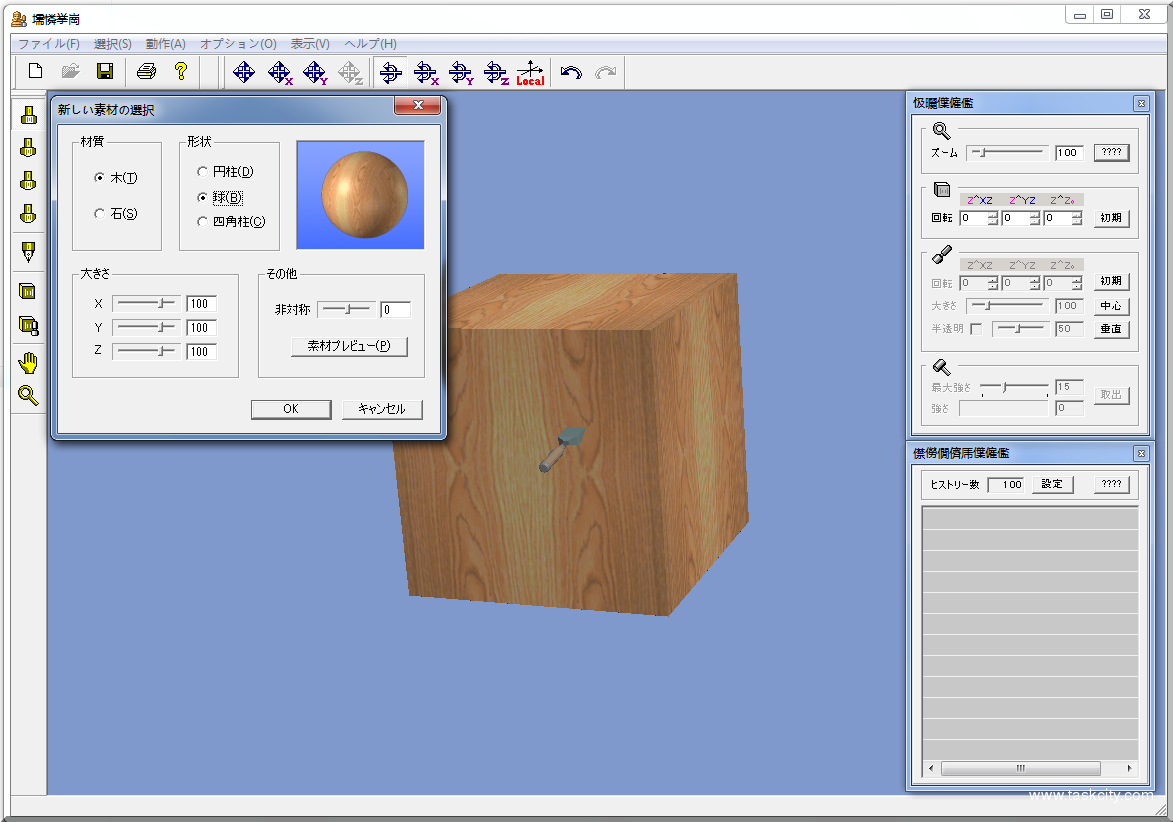Click the X size slider in dialog
The height and width of the screenshot is (822, 1173).
[145, 303]
